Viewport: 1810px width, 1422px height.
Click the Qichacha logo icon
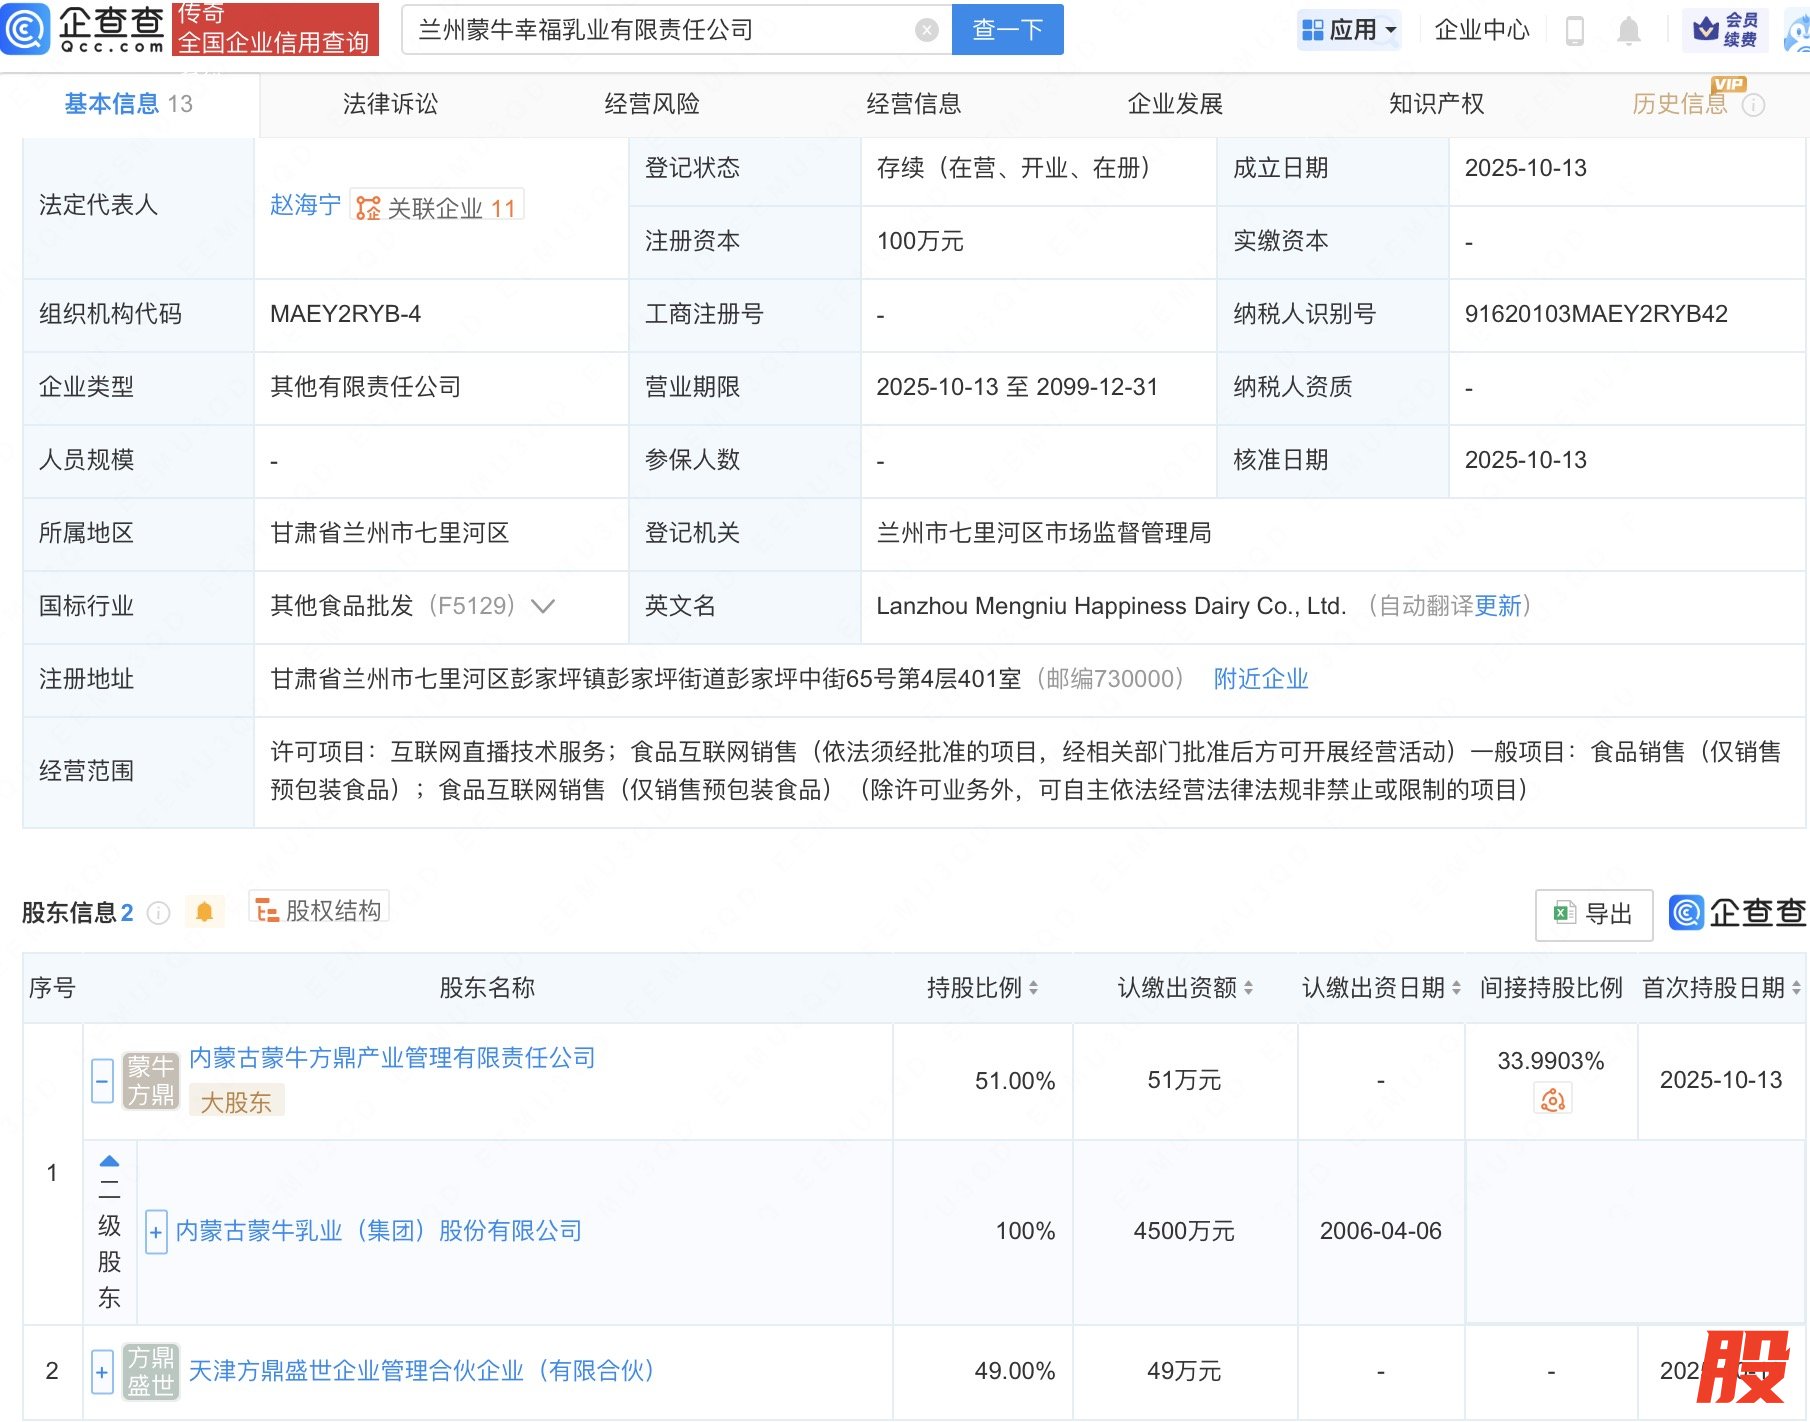26,29
